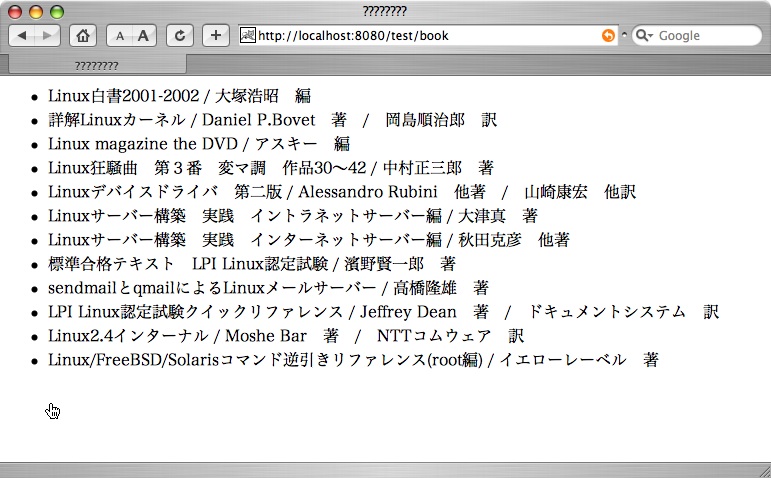The image size is (771, 478).
Task: Click the window resize grip corner
Action: (x=764, y=471)
